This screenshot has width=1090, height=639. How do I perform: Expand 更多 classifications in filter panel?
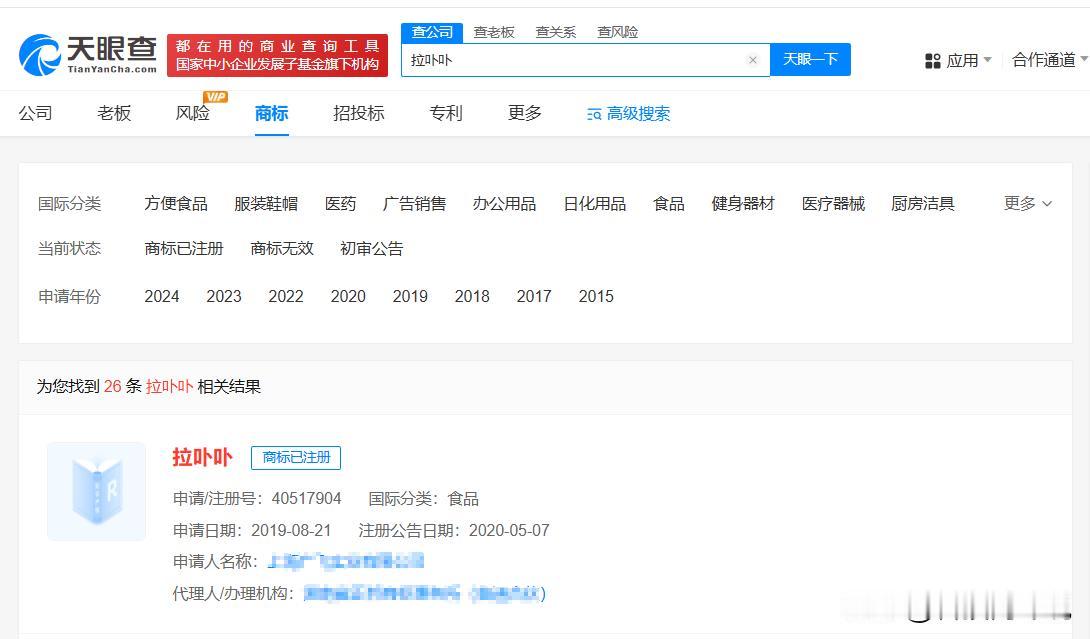pyautogui.click(x=1027, y=204)
